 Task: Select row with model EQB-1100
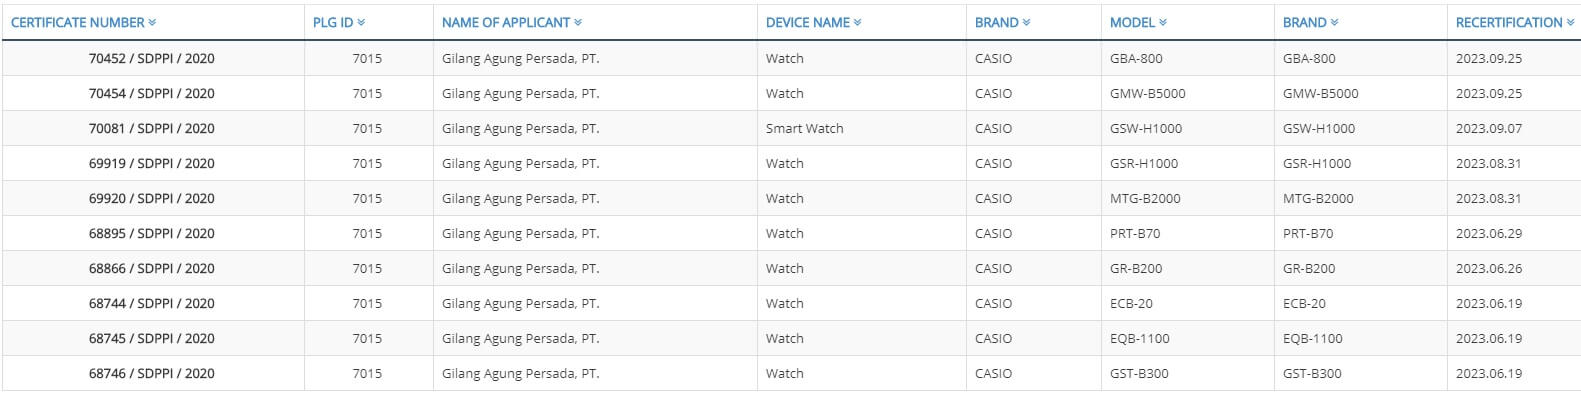(791, 338)
